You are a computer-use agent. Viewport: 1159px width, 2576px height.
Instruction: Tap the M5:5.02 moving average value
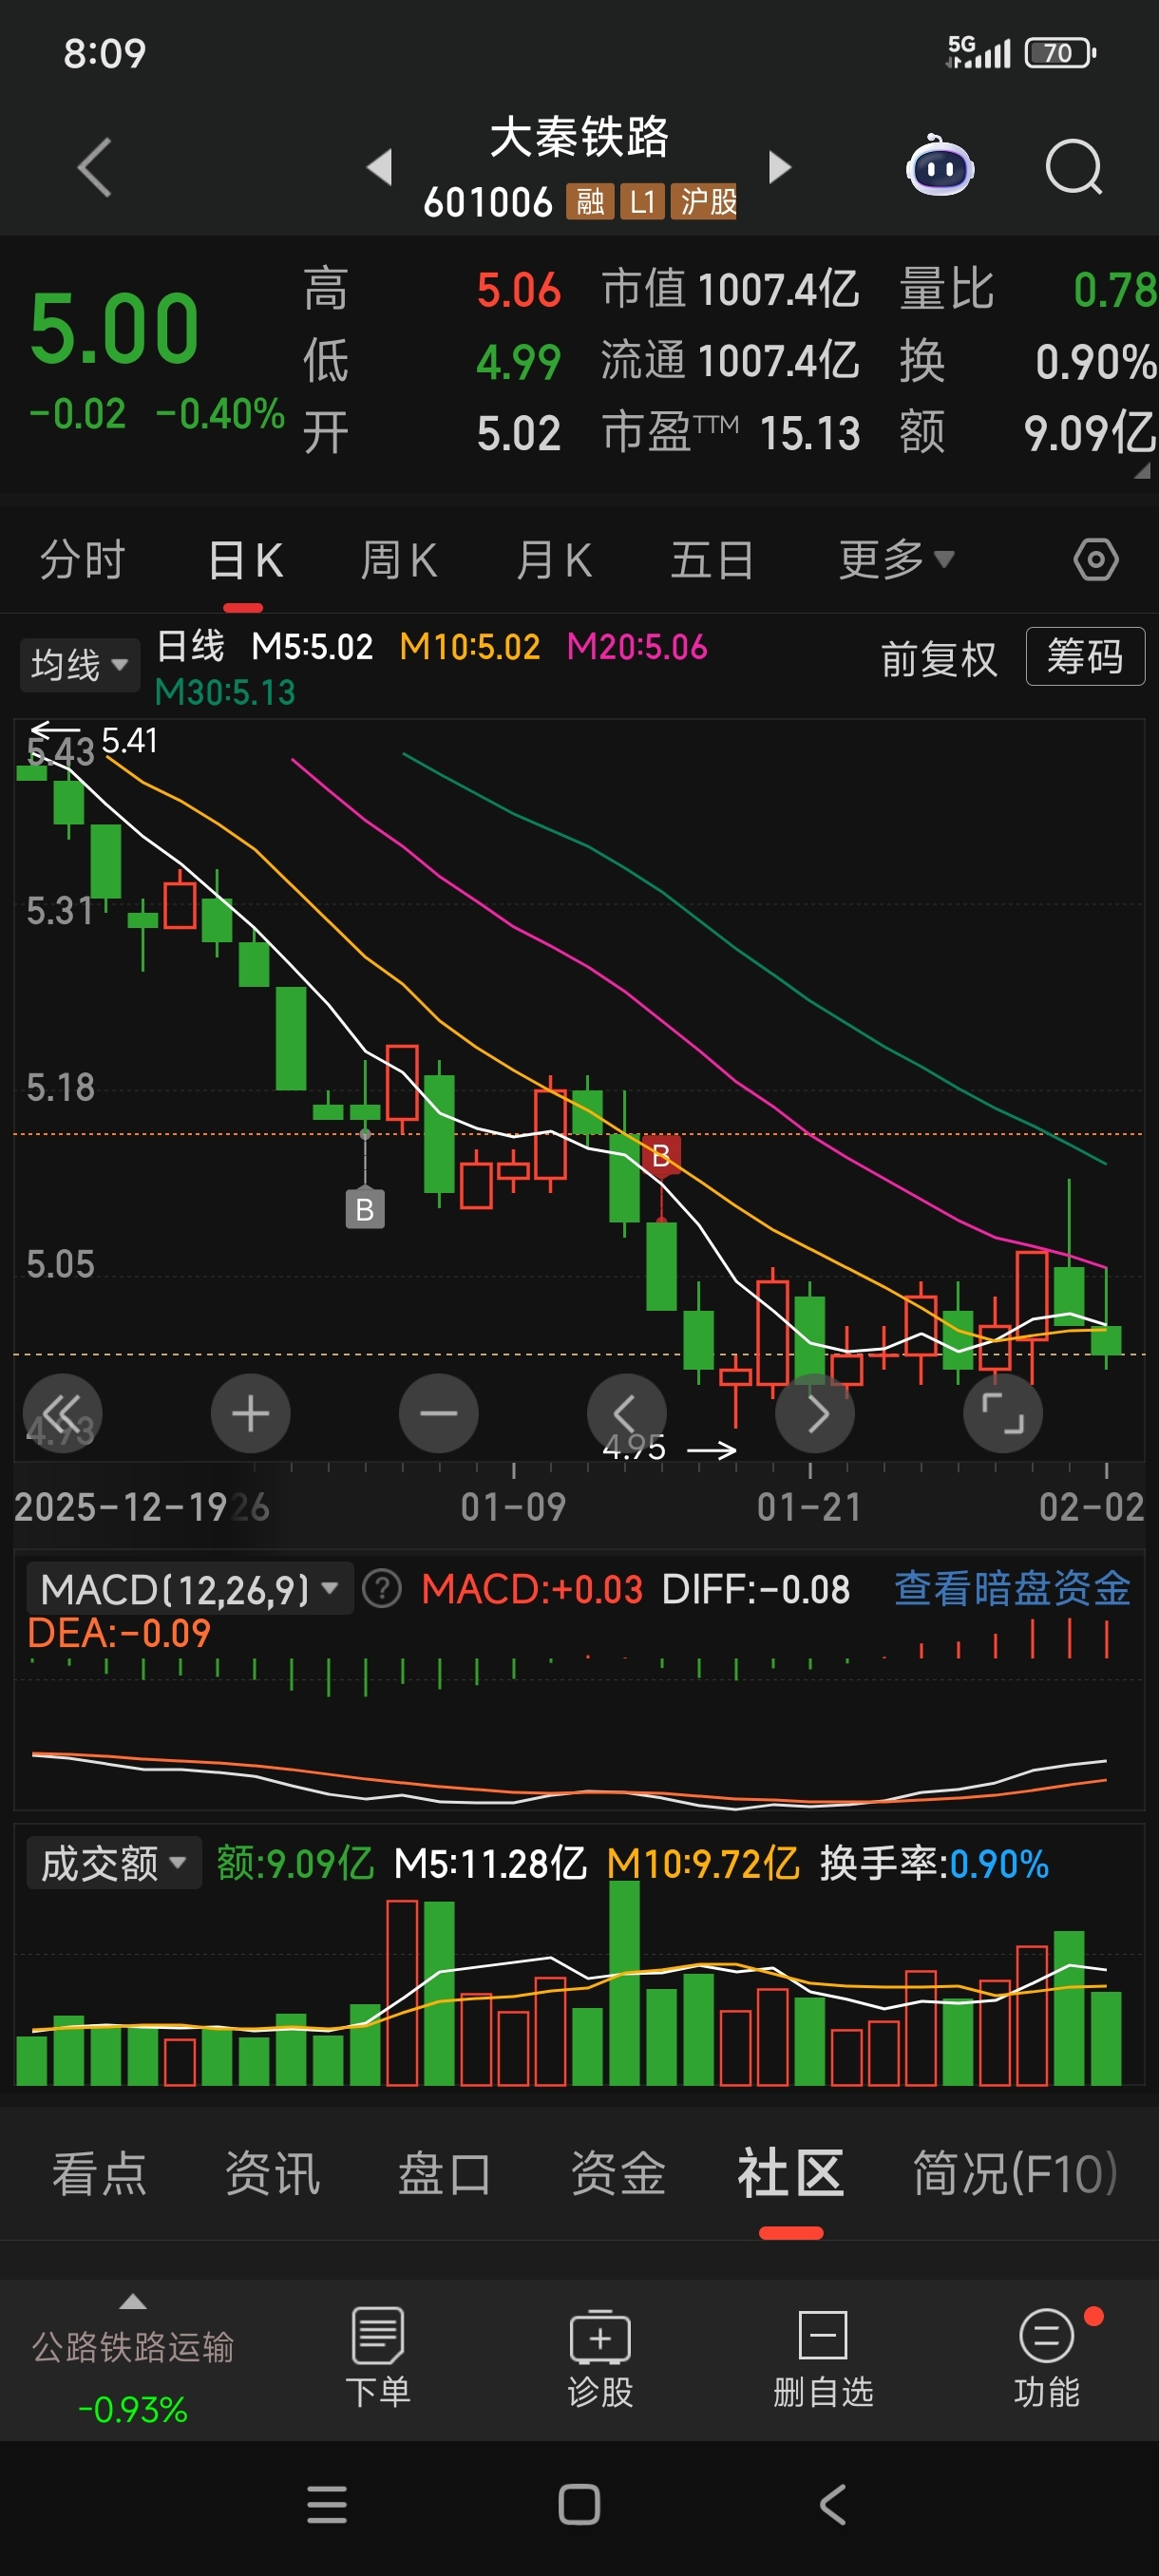(312, 647)
